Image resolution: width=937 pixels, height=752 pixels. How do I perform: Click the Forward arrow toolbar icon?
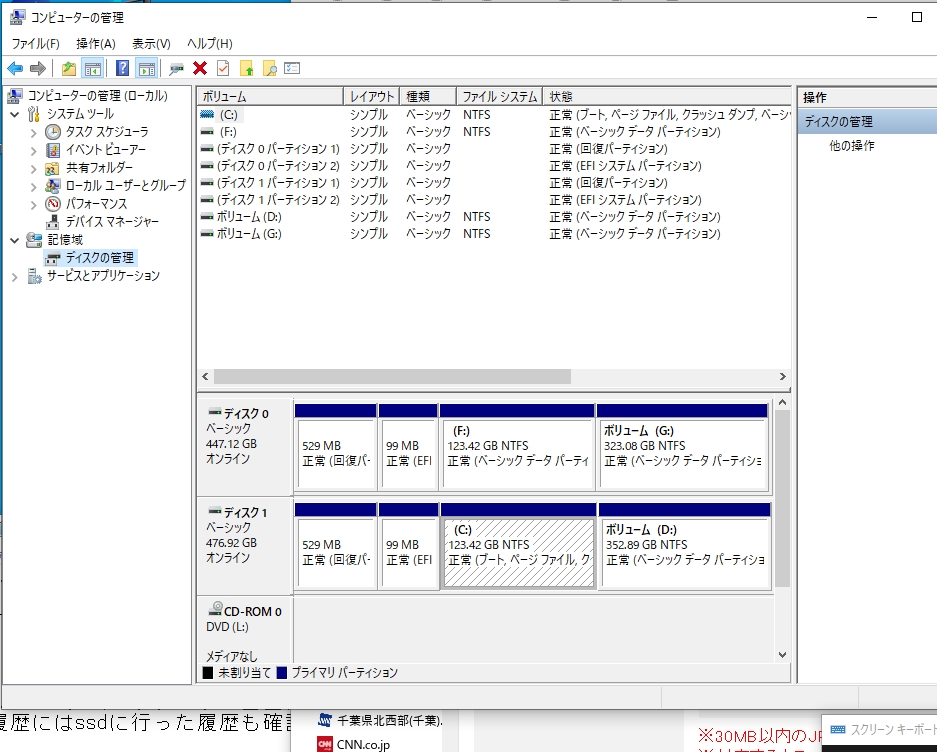tap(38, 69)
